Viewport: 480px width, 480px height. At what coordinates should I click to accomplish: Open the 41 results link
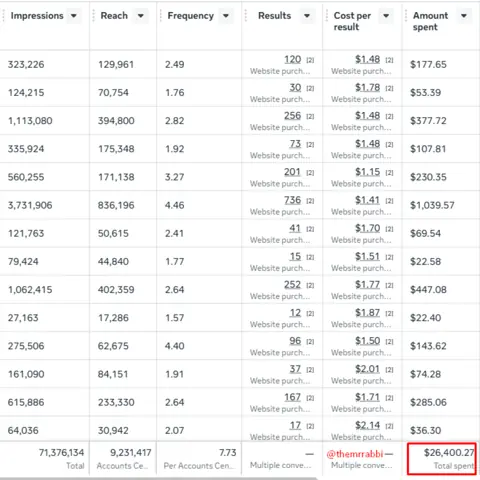pos(295,228)
